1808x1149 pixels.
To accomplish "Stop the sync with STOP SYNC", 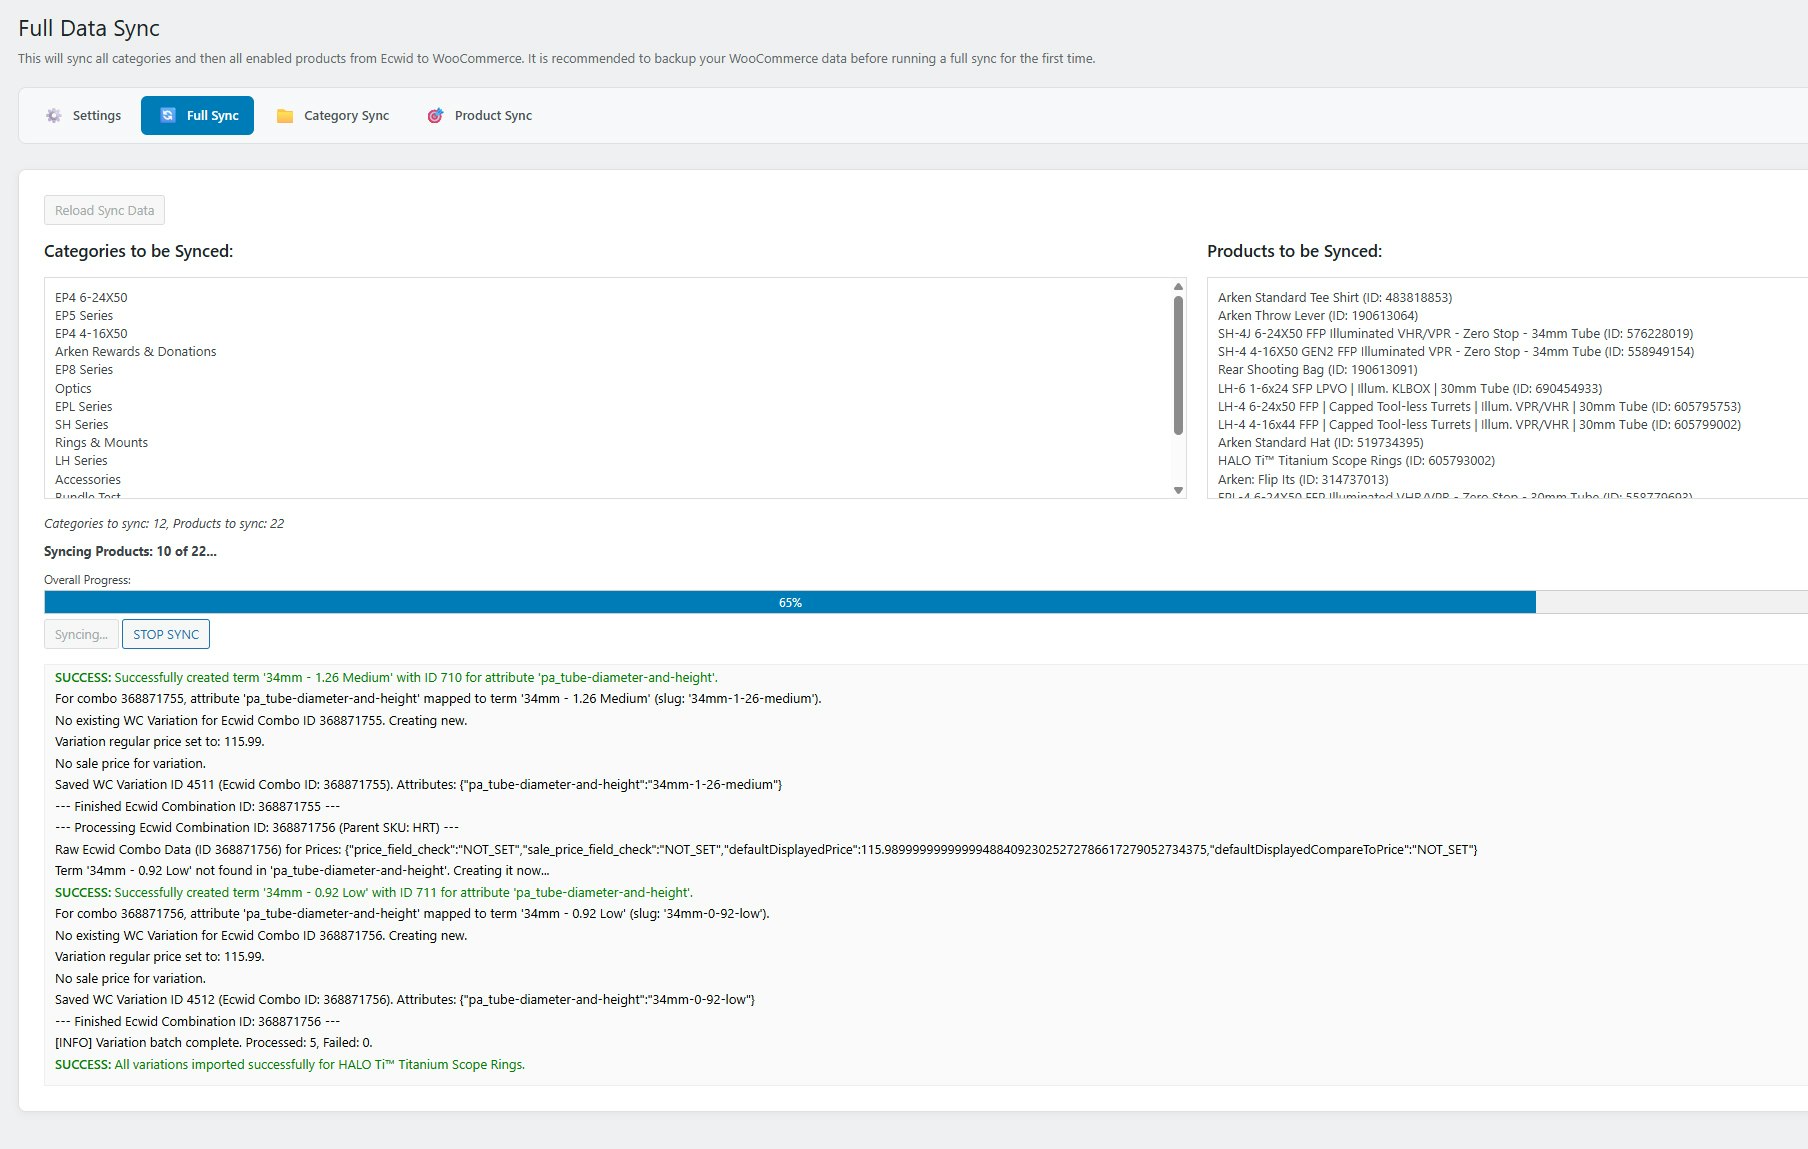I will [x=166, y=634].
